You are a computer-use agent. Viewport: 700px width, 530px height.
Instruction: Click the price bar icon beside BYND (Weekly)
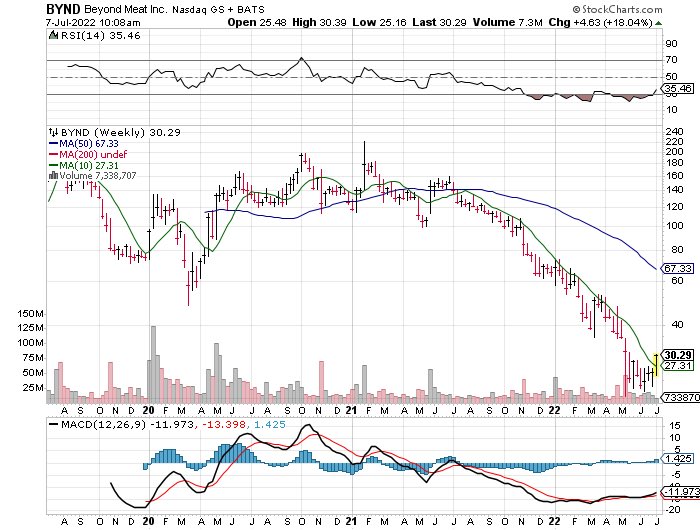(x=54, y=132)
